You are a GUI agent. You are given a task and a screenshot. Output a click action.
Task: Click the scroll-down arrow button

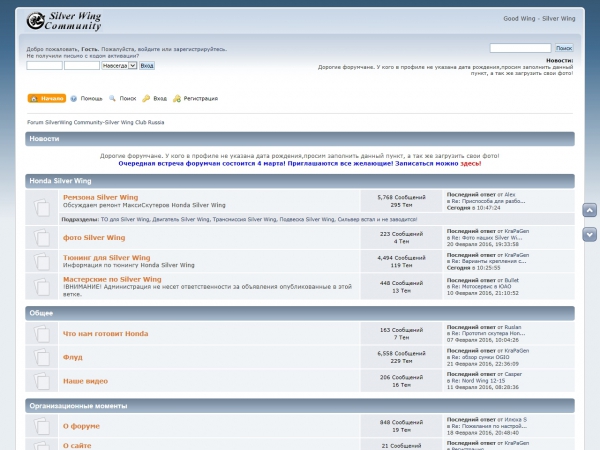coord(590,234)
